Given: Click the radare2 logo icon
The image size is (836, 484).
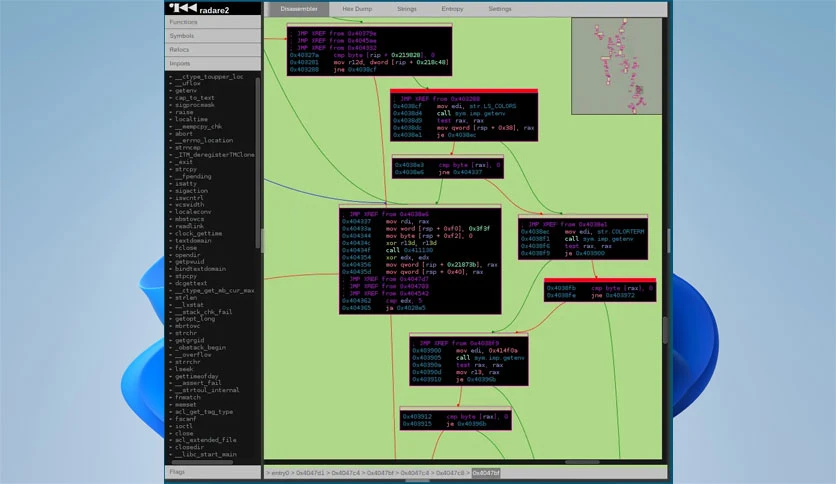Looking at the screenshot, I should 183,8.
